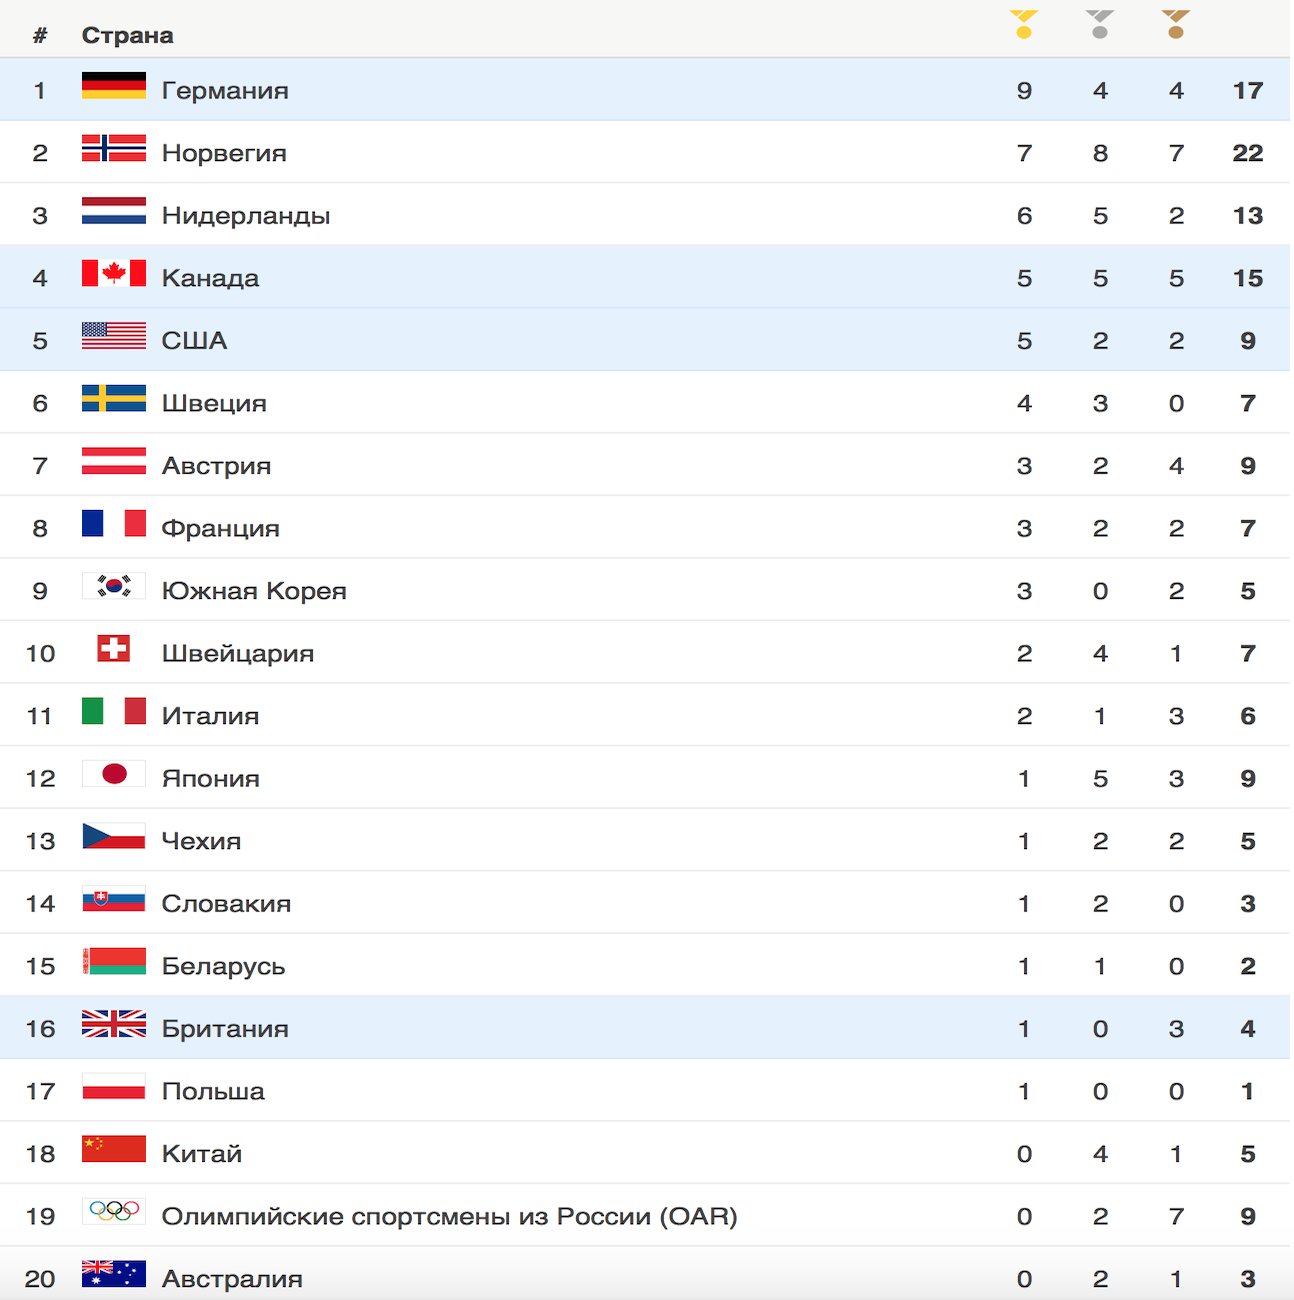Click the Norway flag icon
The height and width of the screenshot is (1300, 1294).
pyautogui.click(x=114, y=148)
